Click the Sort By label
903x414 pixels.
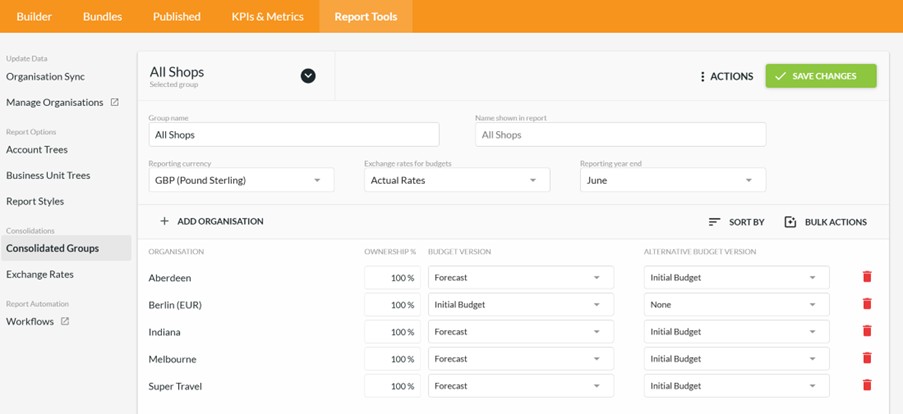pos(746,222)
